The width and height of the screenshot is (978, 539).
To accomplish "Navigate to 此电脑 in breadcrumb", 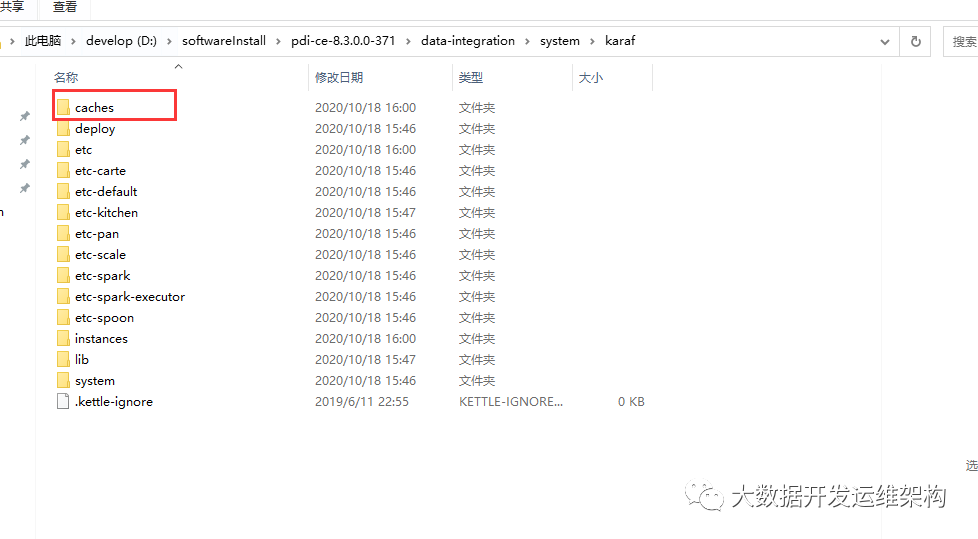I will [43, 41].
